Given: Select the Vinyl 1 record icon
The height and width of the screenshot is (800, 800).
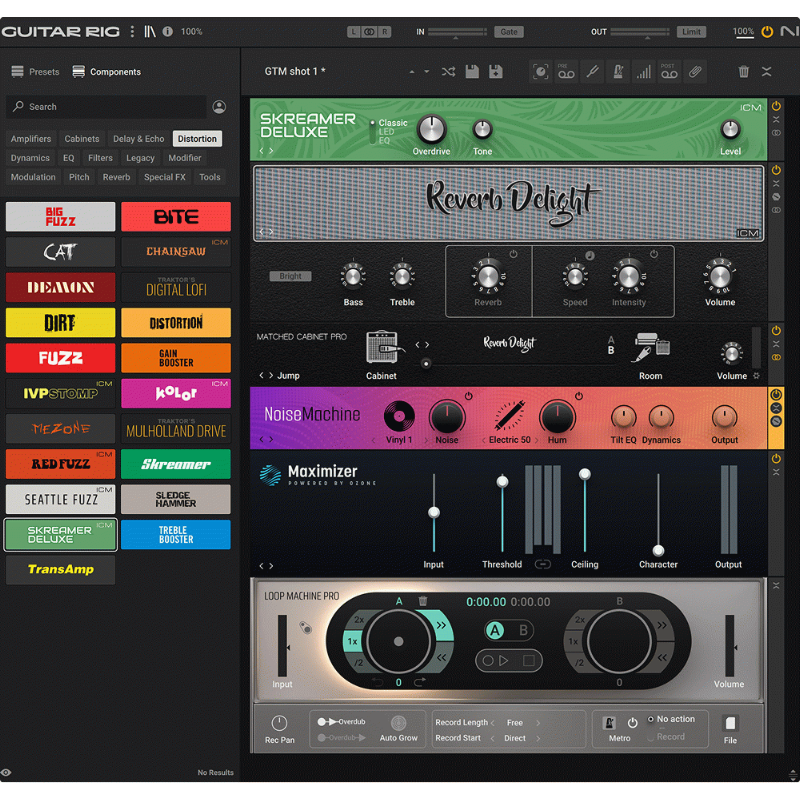Looking at the screenshot, I should click(399, 416).
